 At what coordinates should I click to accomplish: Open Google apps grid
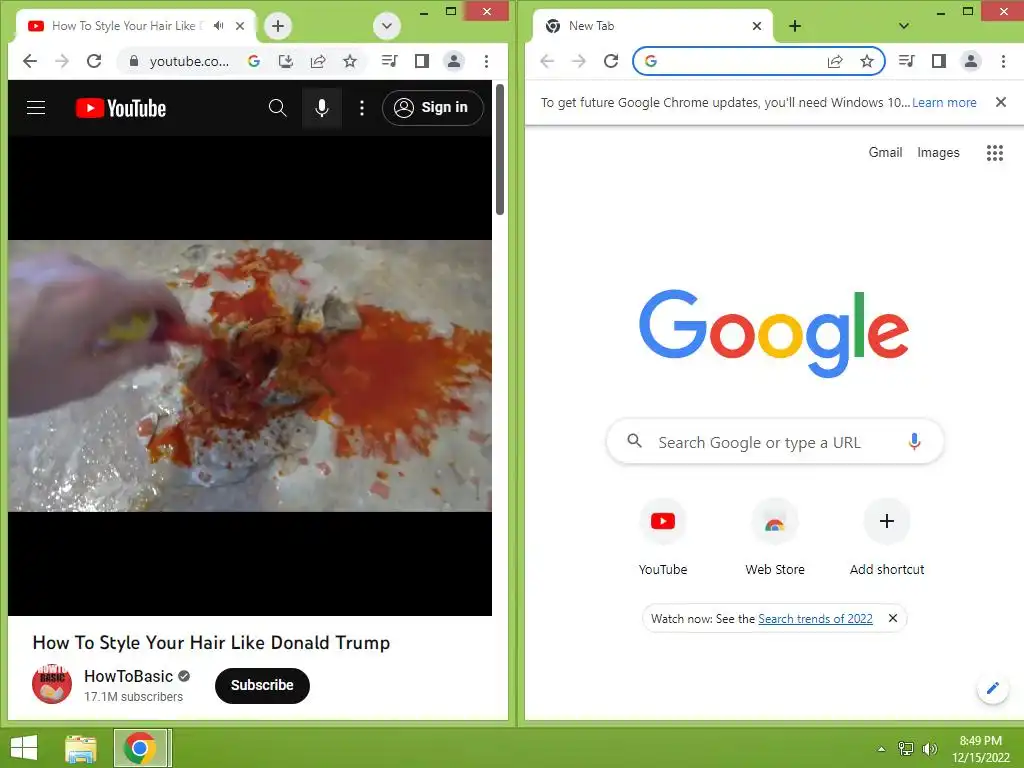(995, 153)
